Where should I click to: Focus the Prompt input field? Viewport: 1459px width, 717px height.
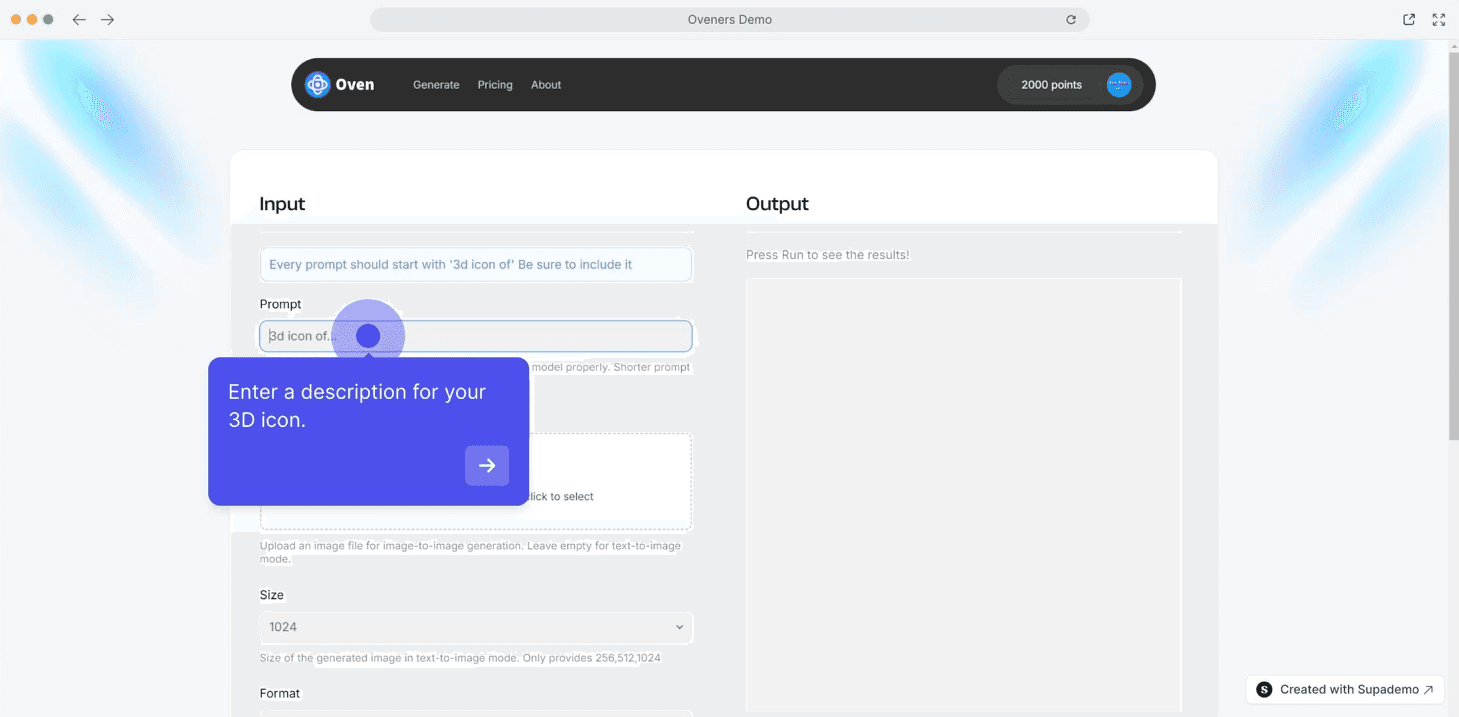[476, 336]
